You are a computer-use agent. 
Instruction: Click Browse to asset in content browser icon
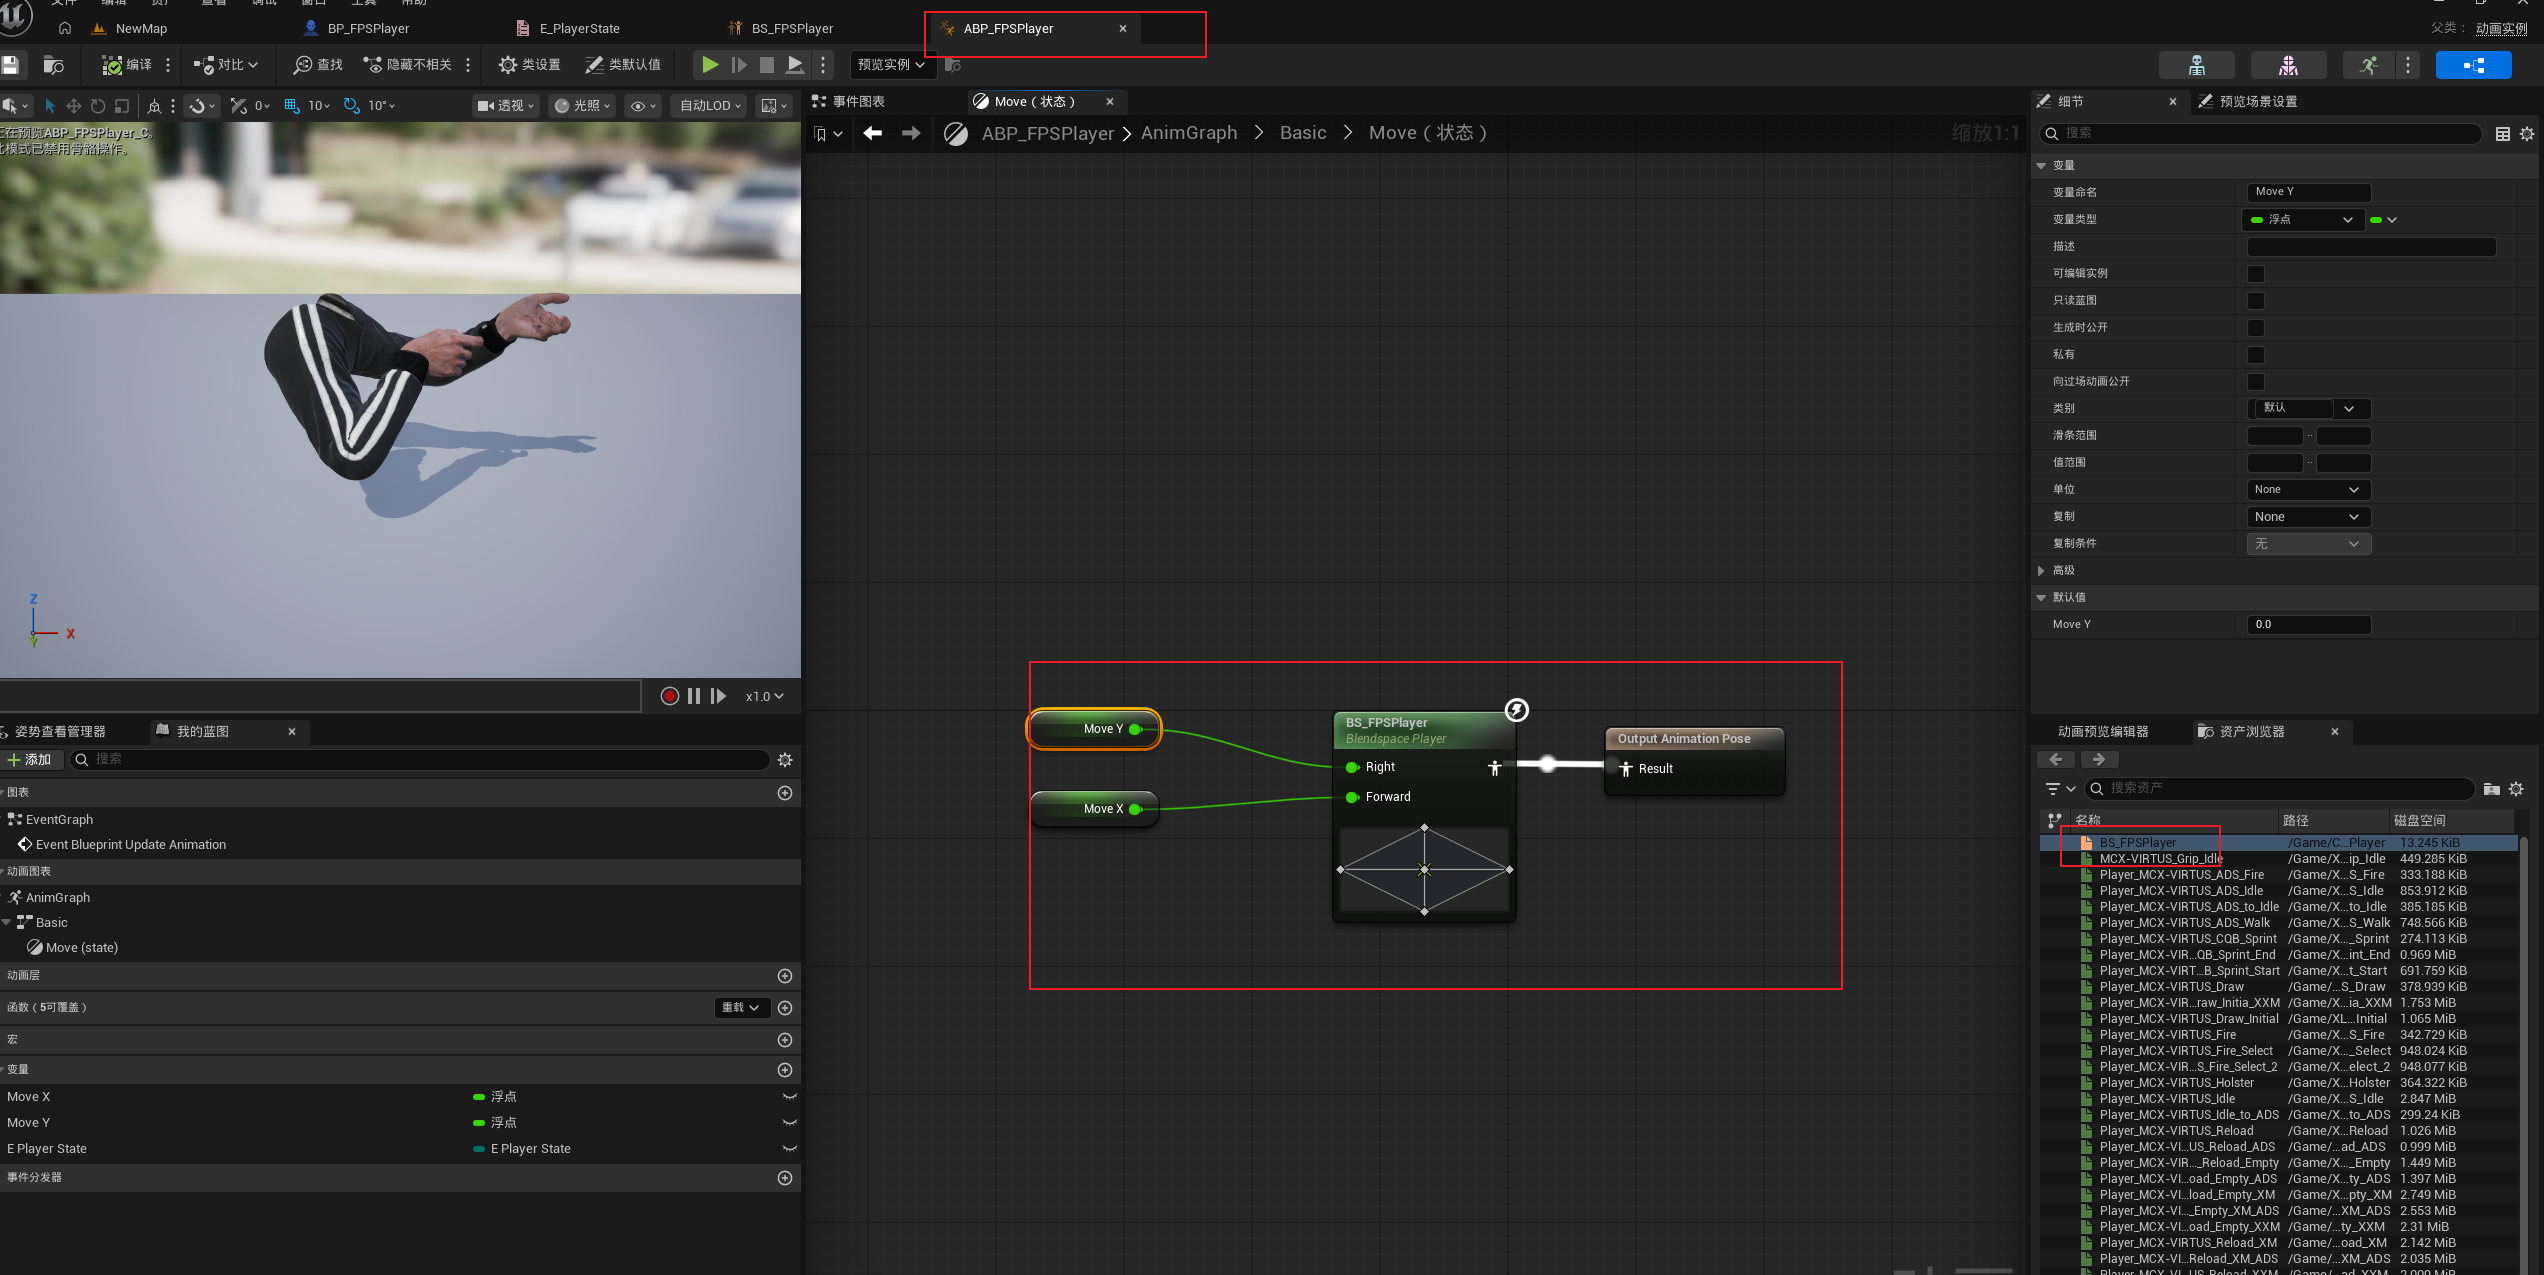point(54,65)
